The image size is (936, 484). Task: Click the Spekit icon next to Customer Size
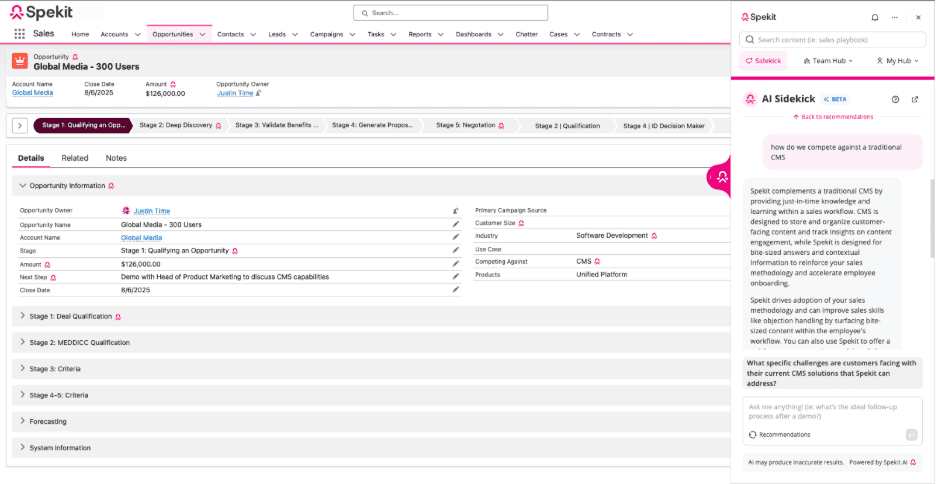521,223
